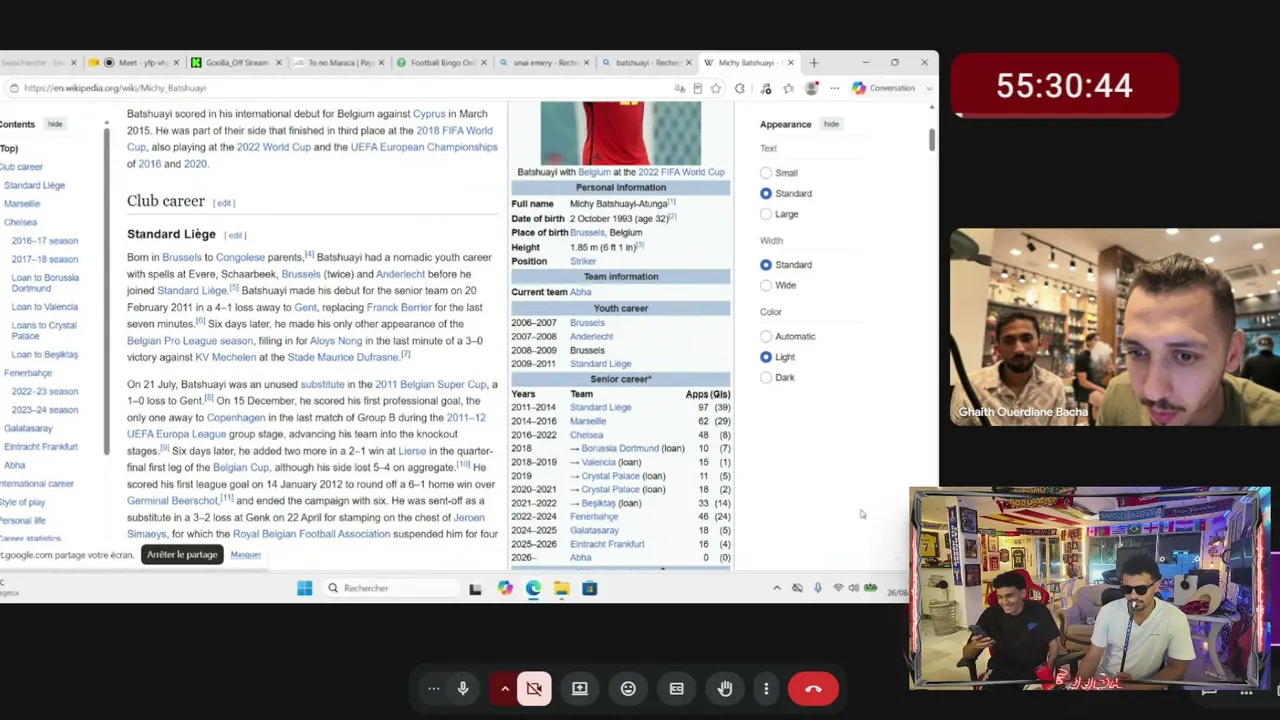Open the Congolese link
Screen dimensions: 1280x720
(240, 257)
